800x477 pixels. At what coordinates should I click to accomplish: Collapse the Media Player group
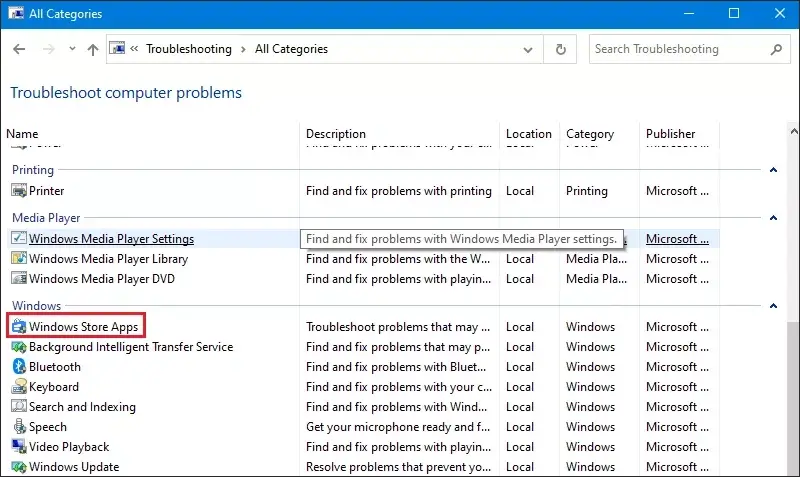(x=773, y=218)
